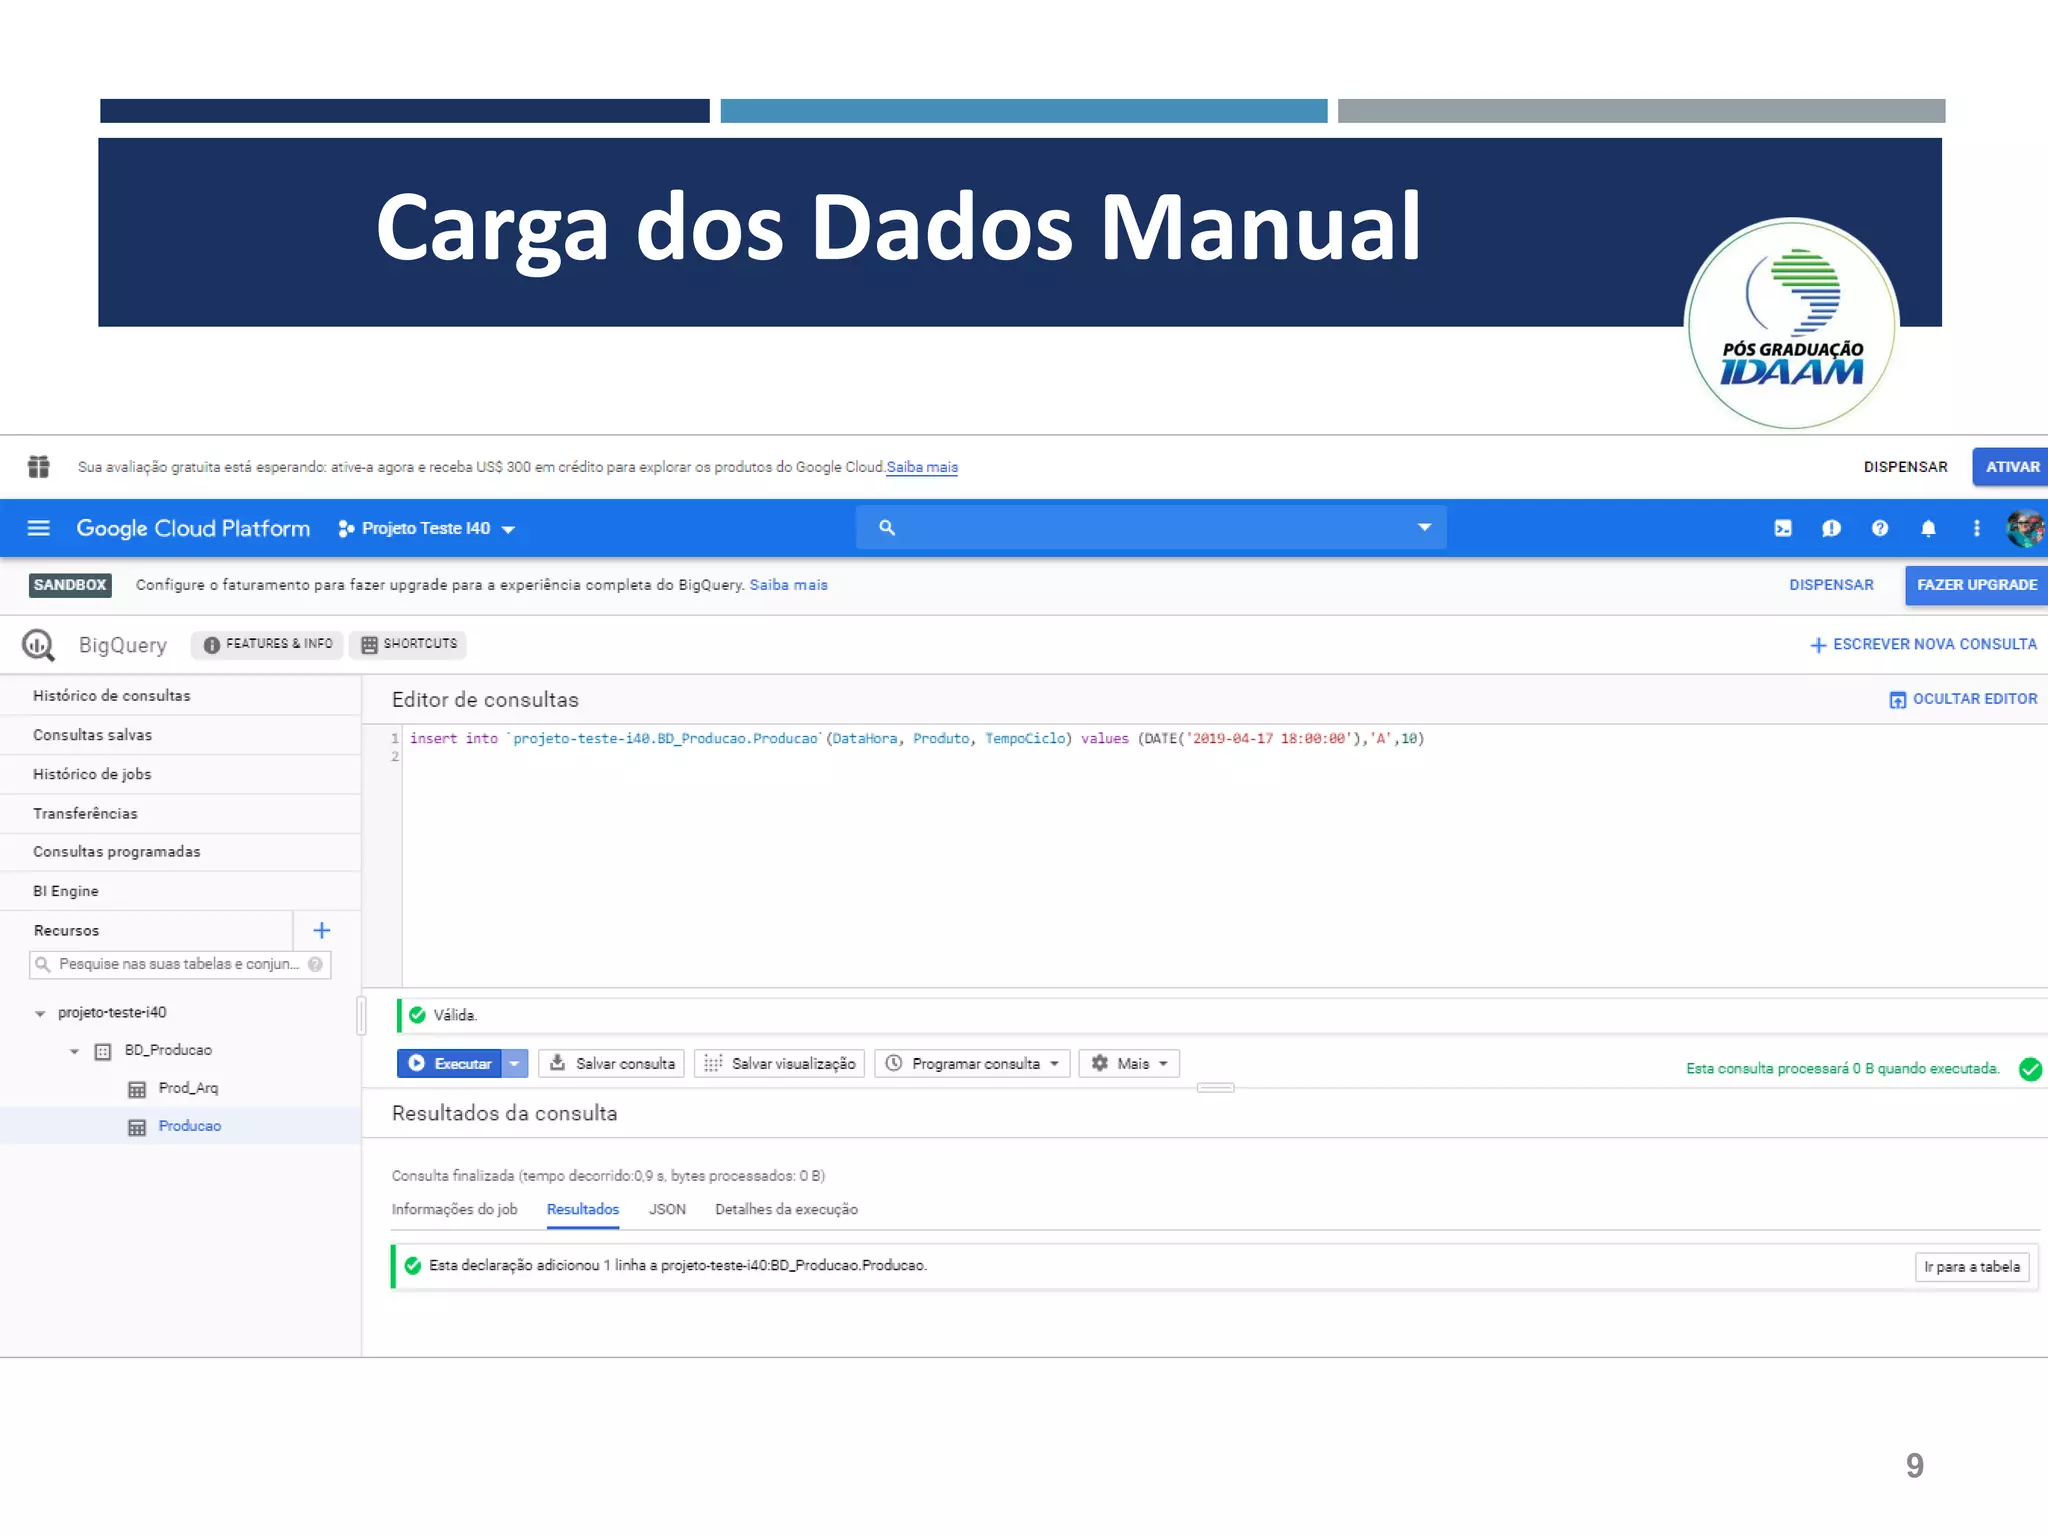Open the Executar options dropdown arrow
The image size is (2048, 1536).
514,1063
